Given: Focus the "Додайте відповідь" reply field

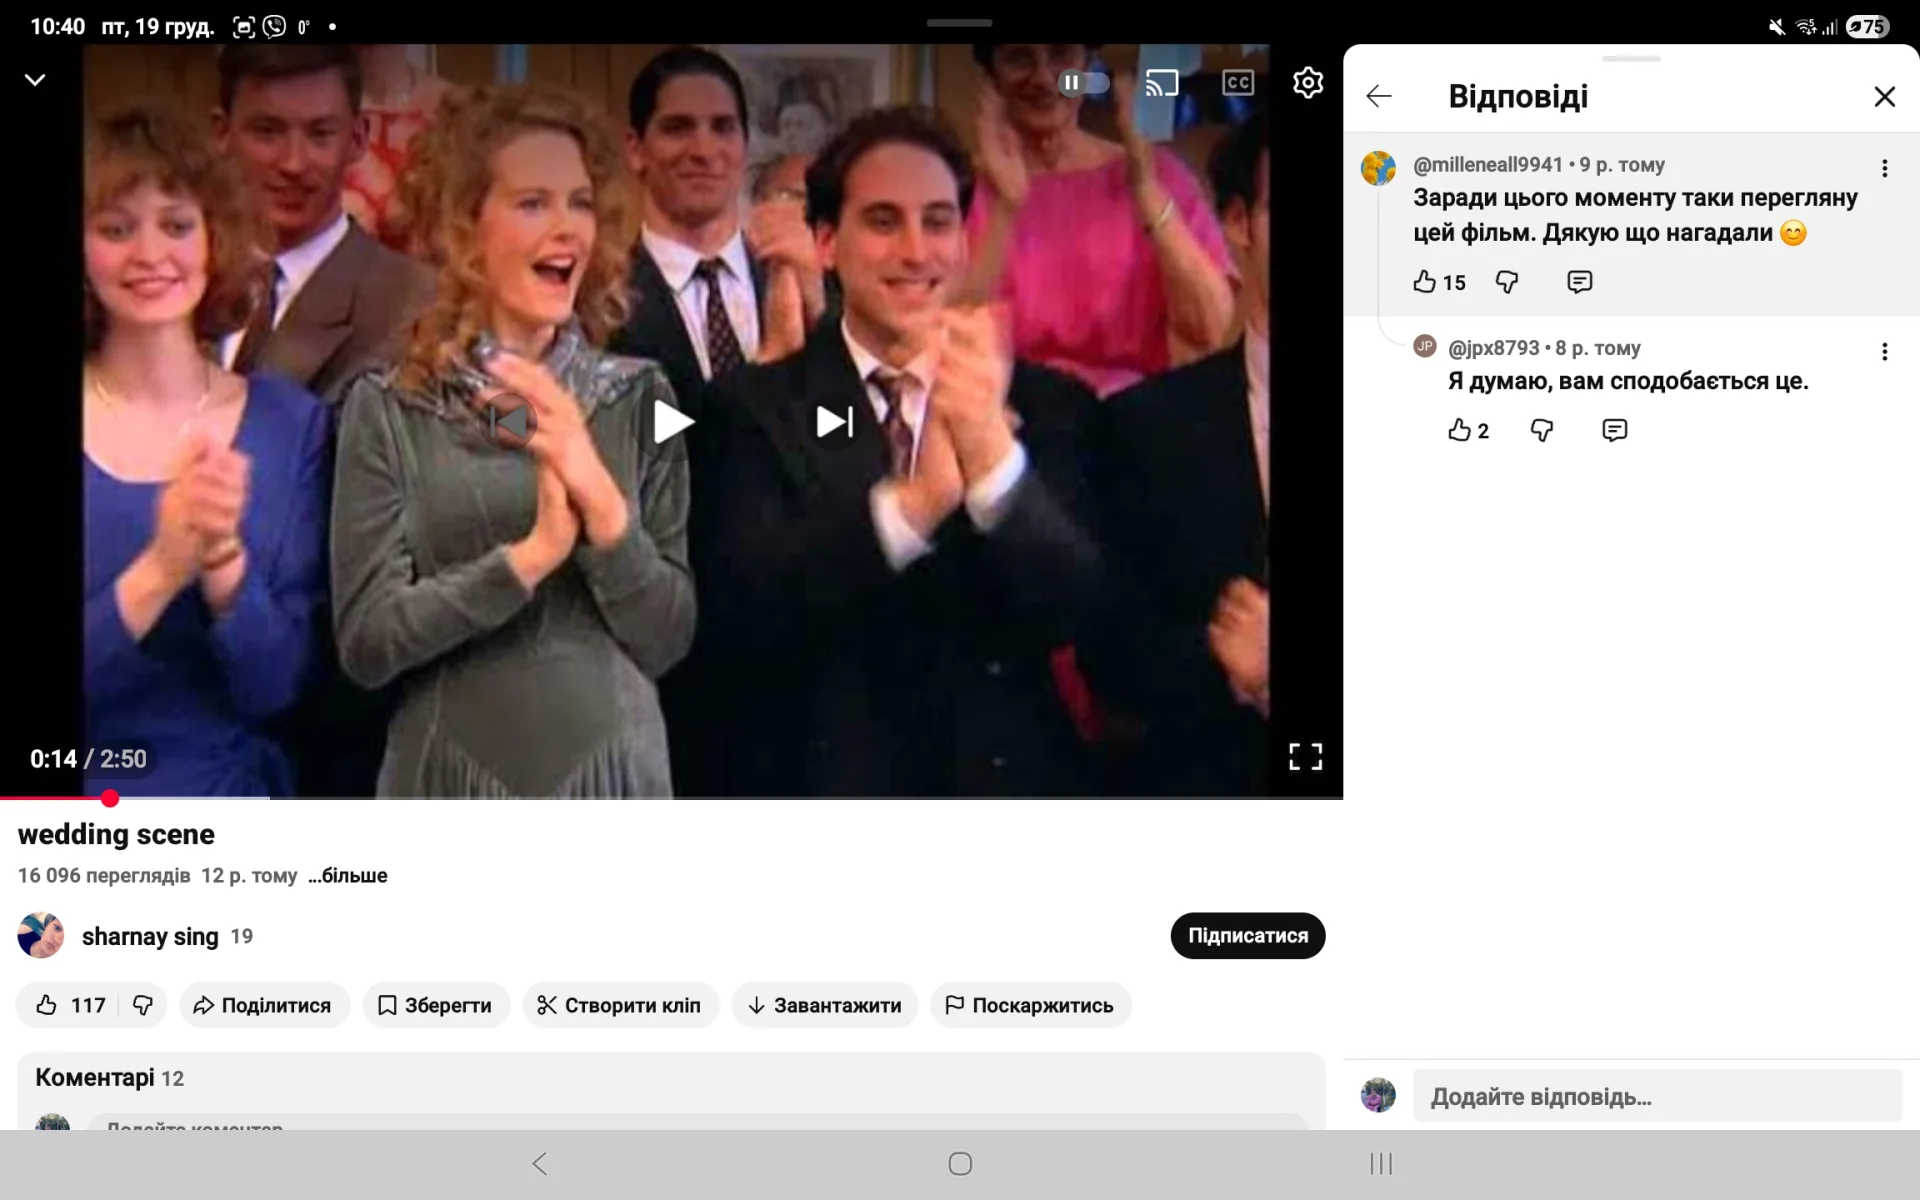Looking at the screenshot, I should click(x=1655, y=1096).
